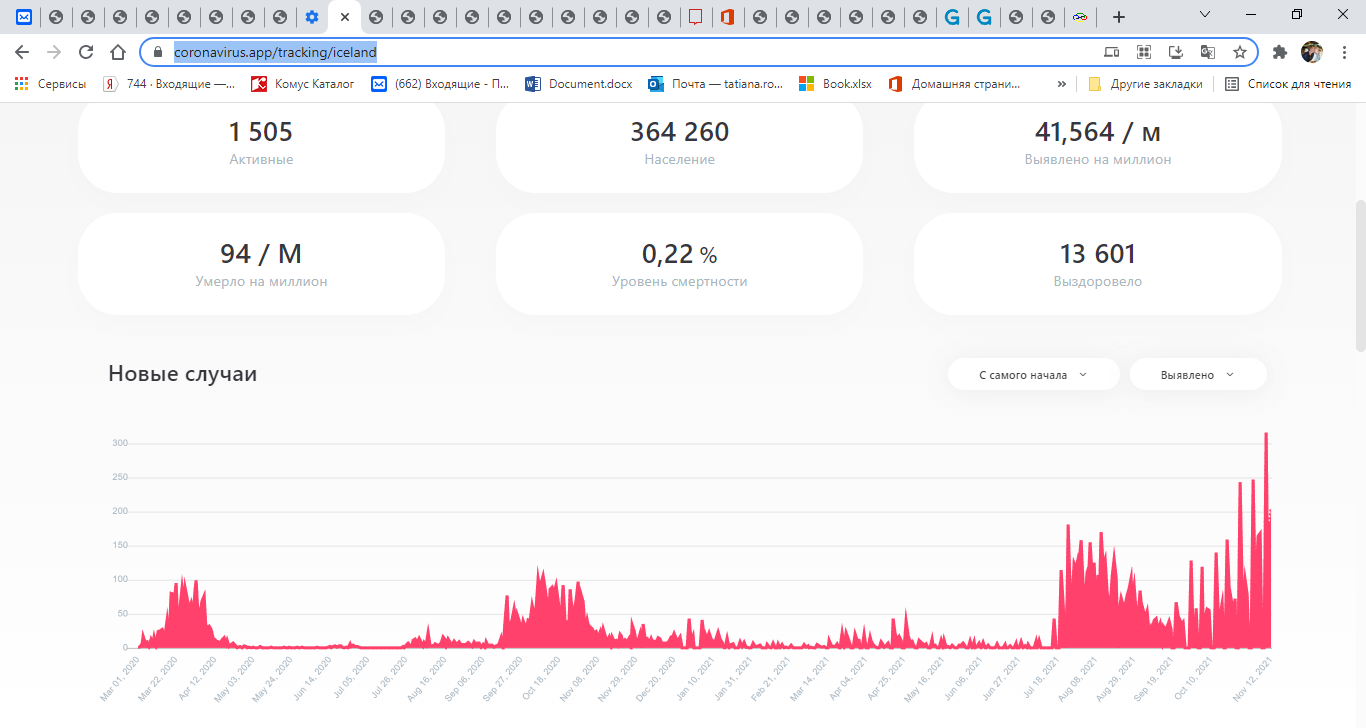Click the Google Translate icon in address bar

coord(1208,52)
